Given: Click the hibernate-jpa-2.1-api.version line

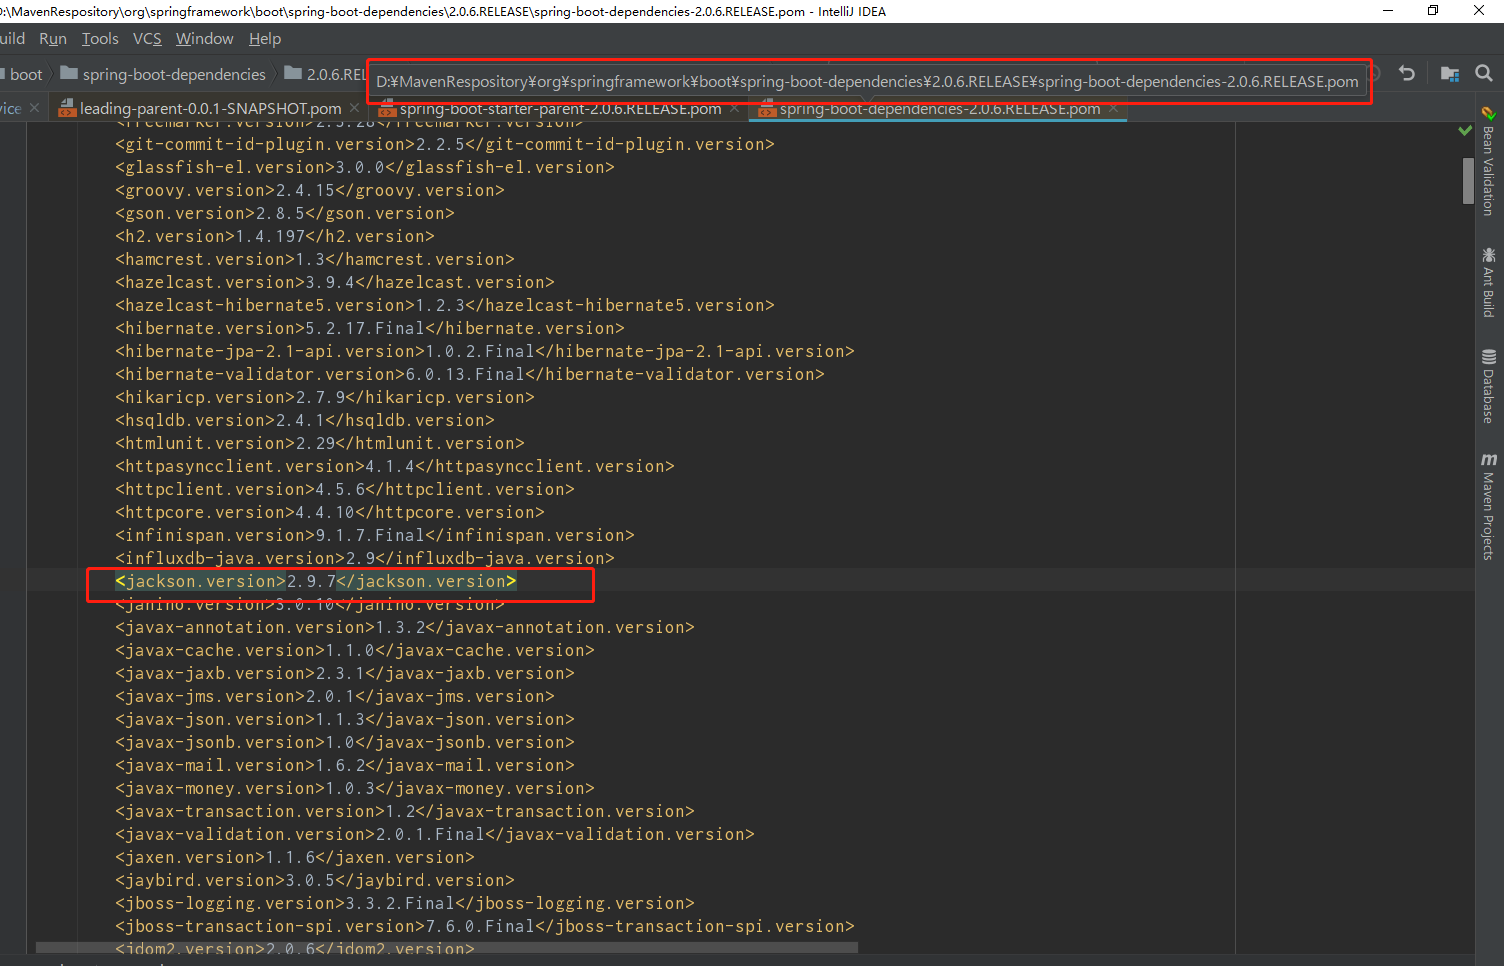Looking at the screenshot, I should click(485, 351).
